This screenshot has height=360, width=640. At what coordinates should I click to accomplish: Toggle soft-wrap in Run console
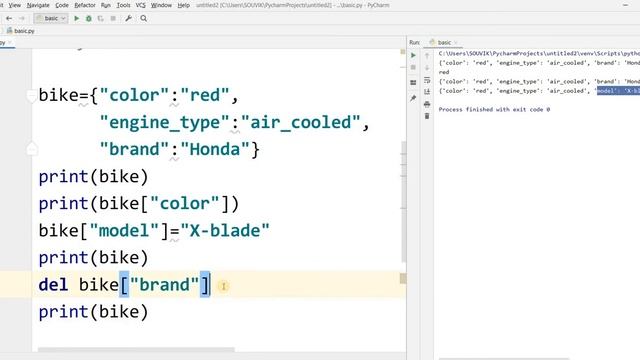pyautogui.click(x=427, y=80)
